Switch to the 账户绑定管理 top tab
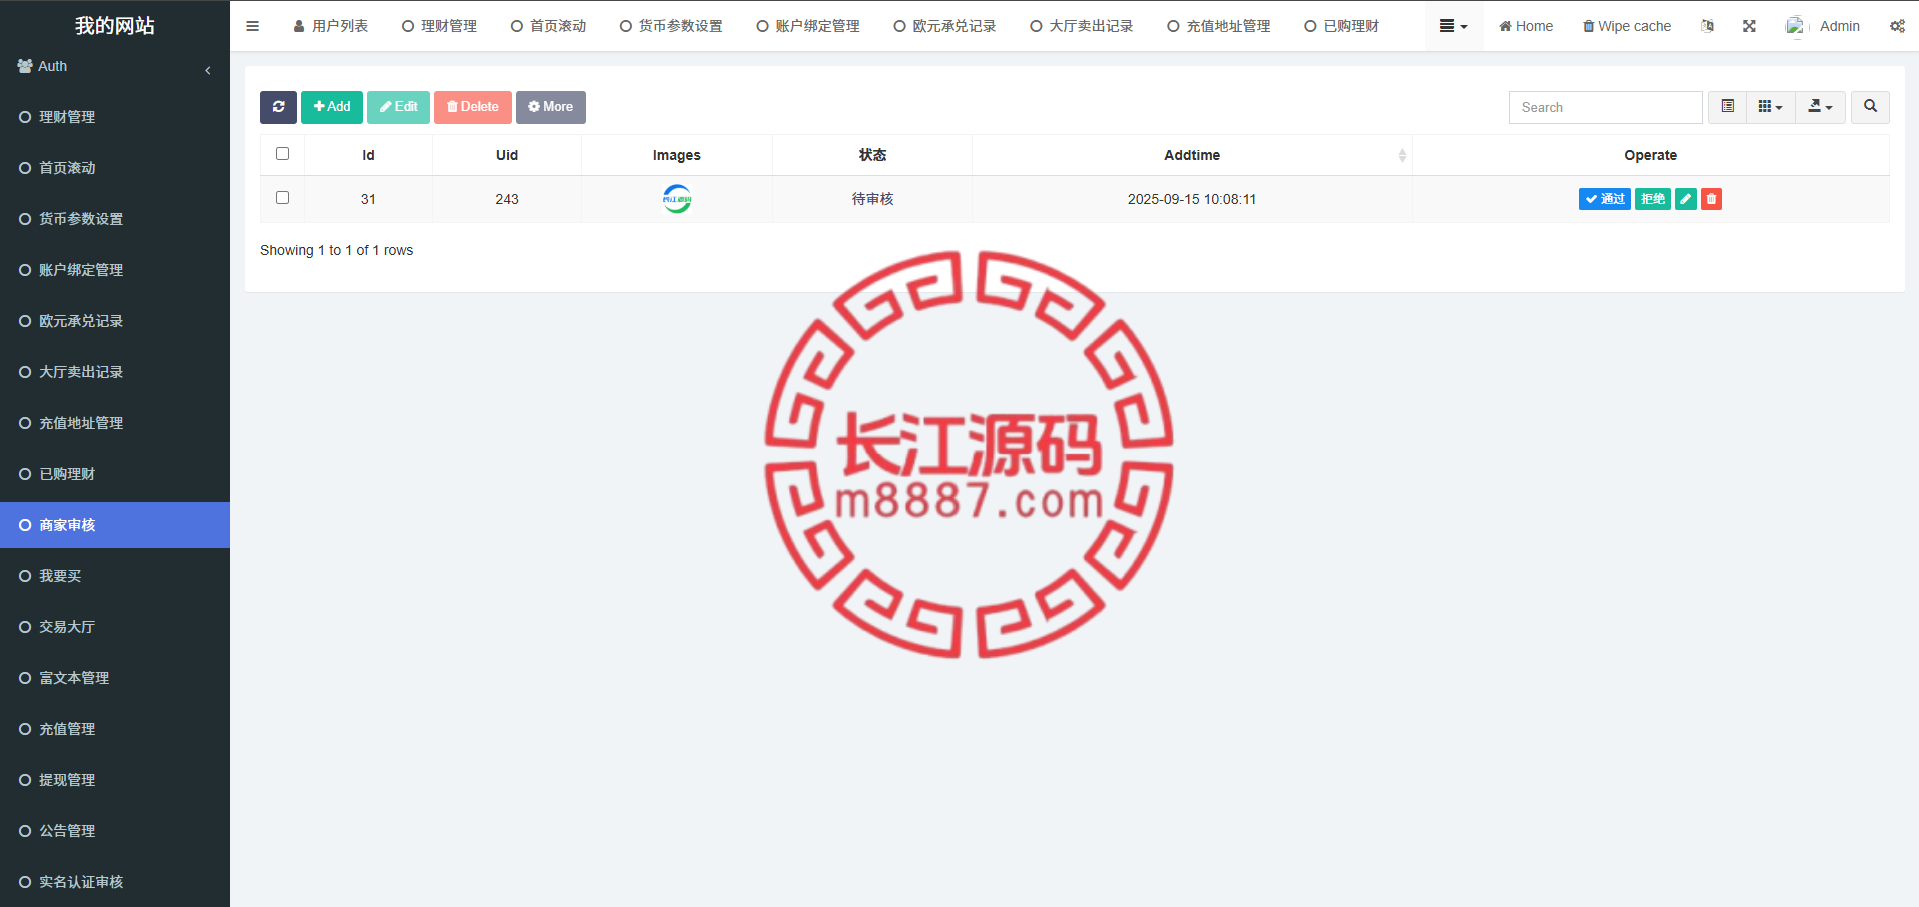Viewport: 1919px width, 907px height. tap(808, 26)
